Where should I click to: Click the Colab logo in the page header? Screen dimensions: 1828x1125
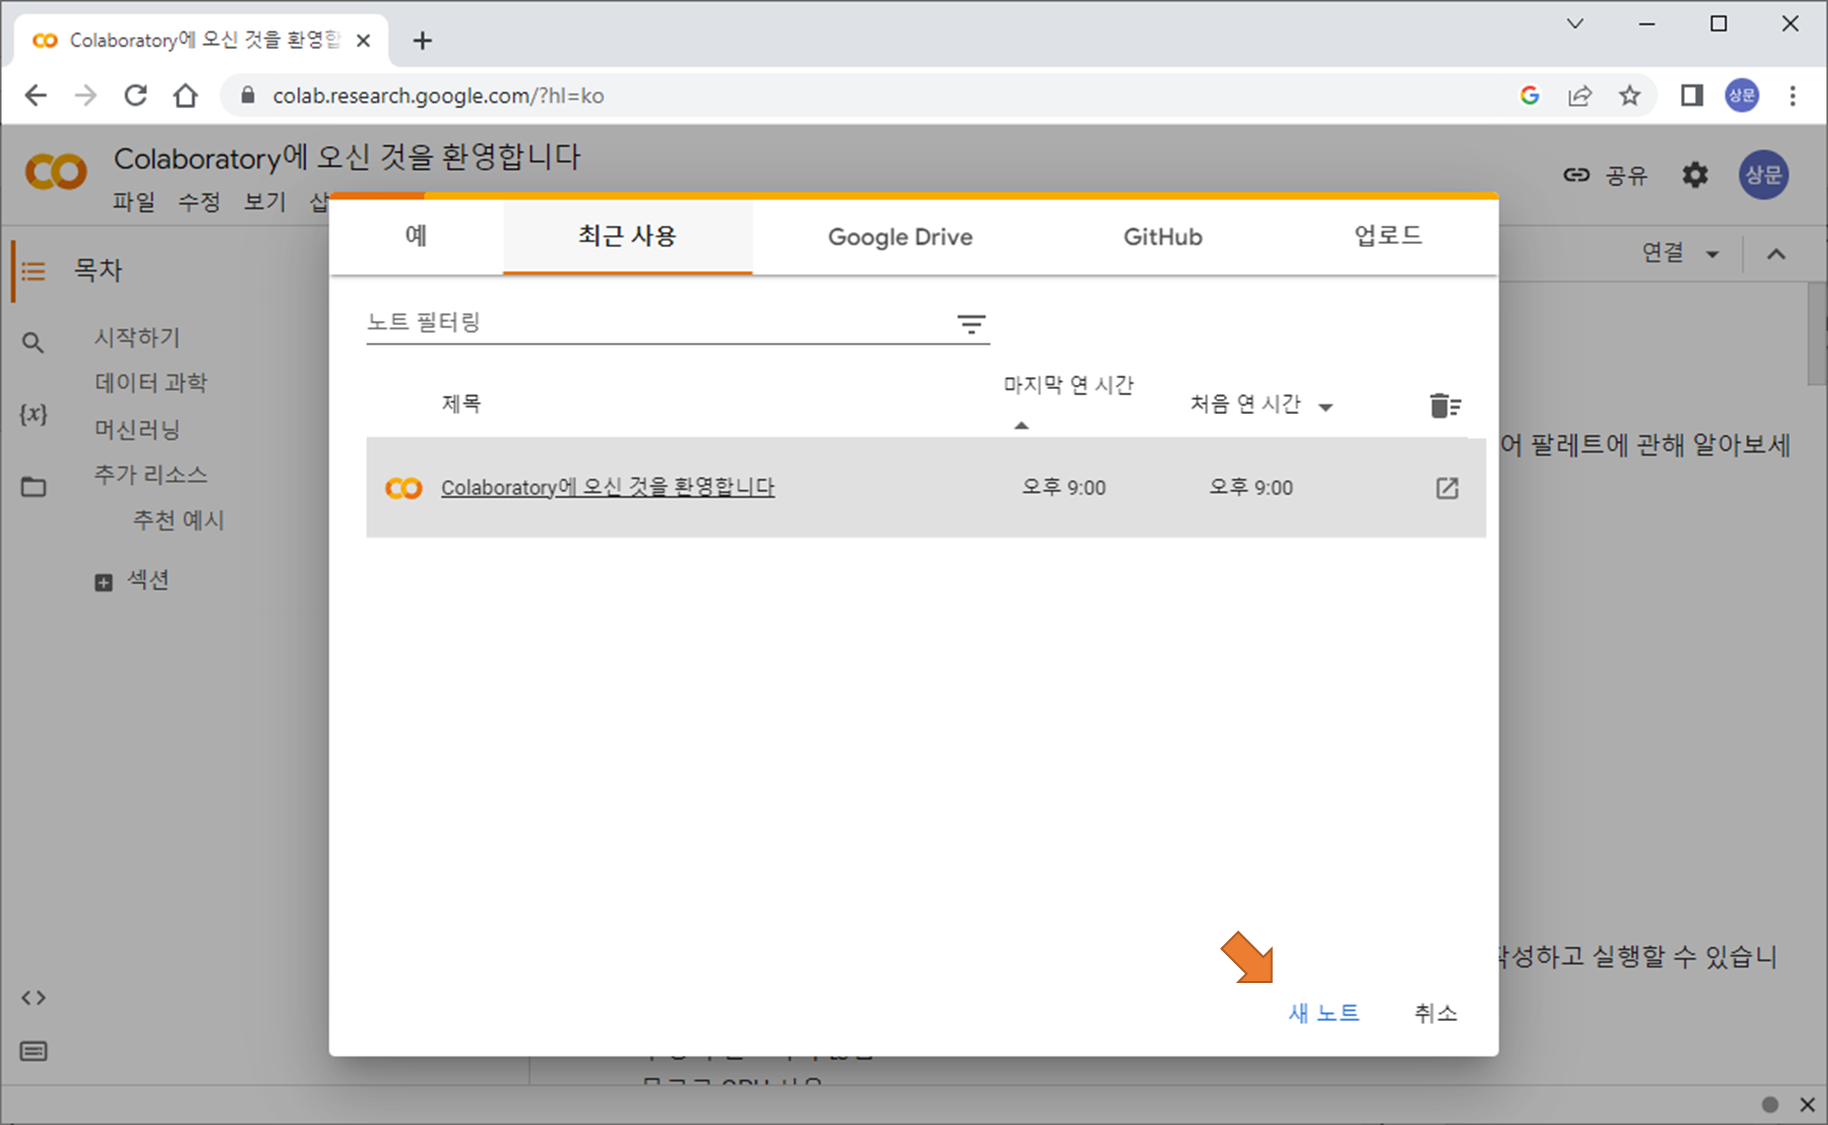(56, 172)
